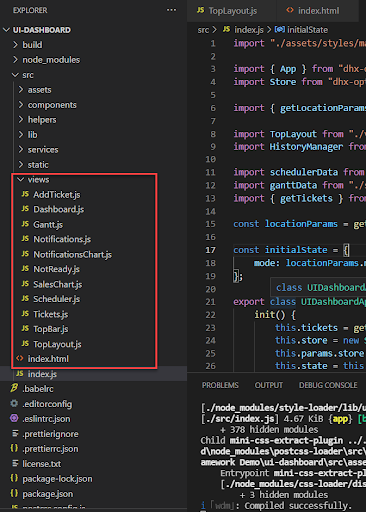Open the OUTPUT panel tab
366x512 pixels.
pos(269,385)
